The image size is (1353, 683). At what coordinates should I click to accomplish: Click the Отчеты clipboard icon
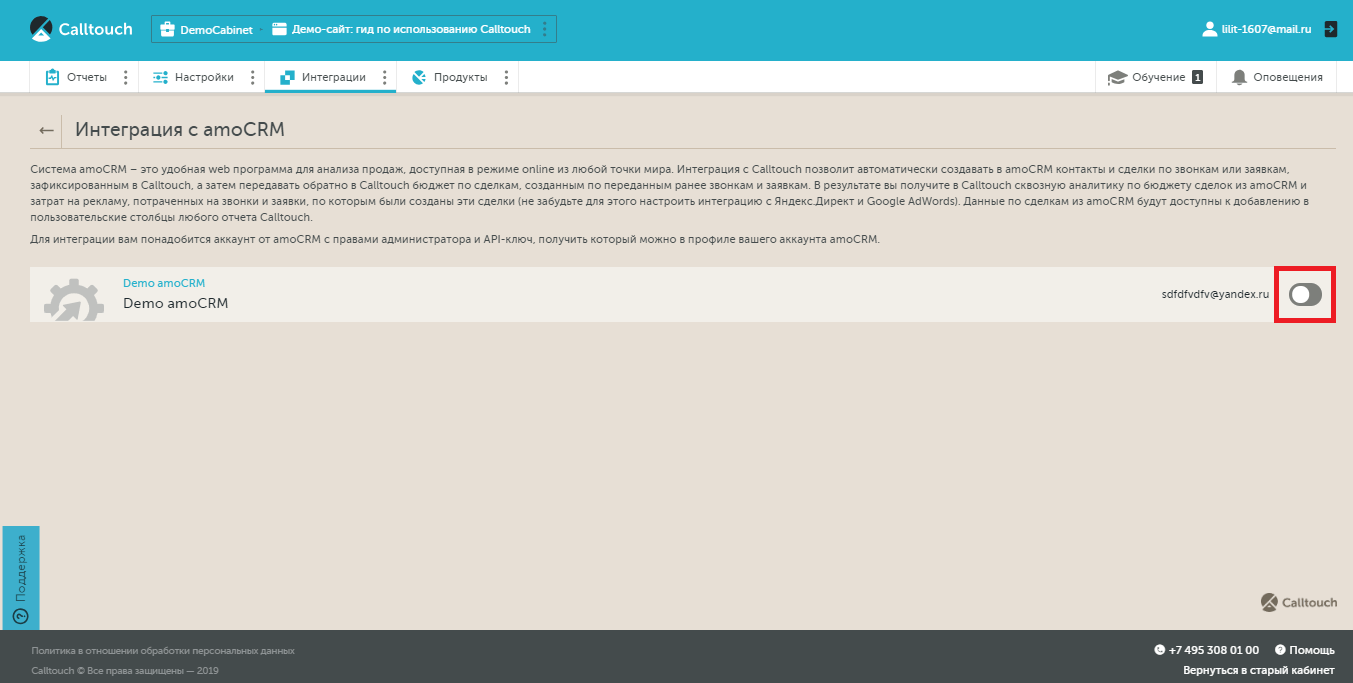53,77
